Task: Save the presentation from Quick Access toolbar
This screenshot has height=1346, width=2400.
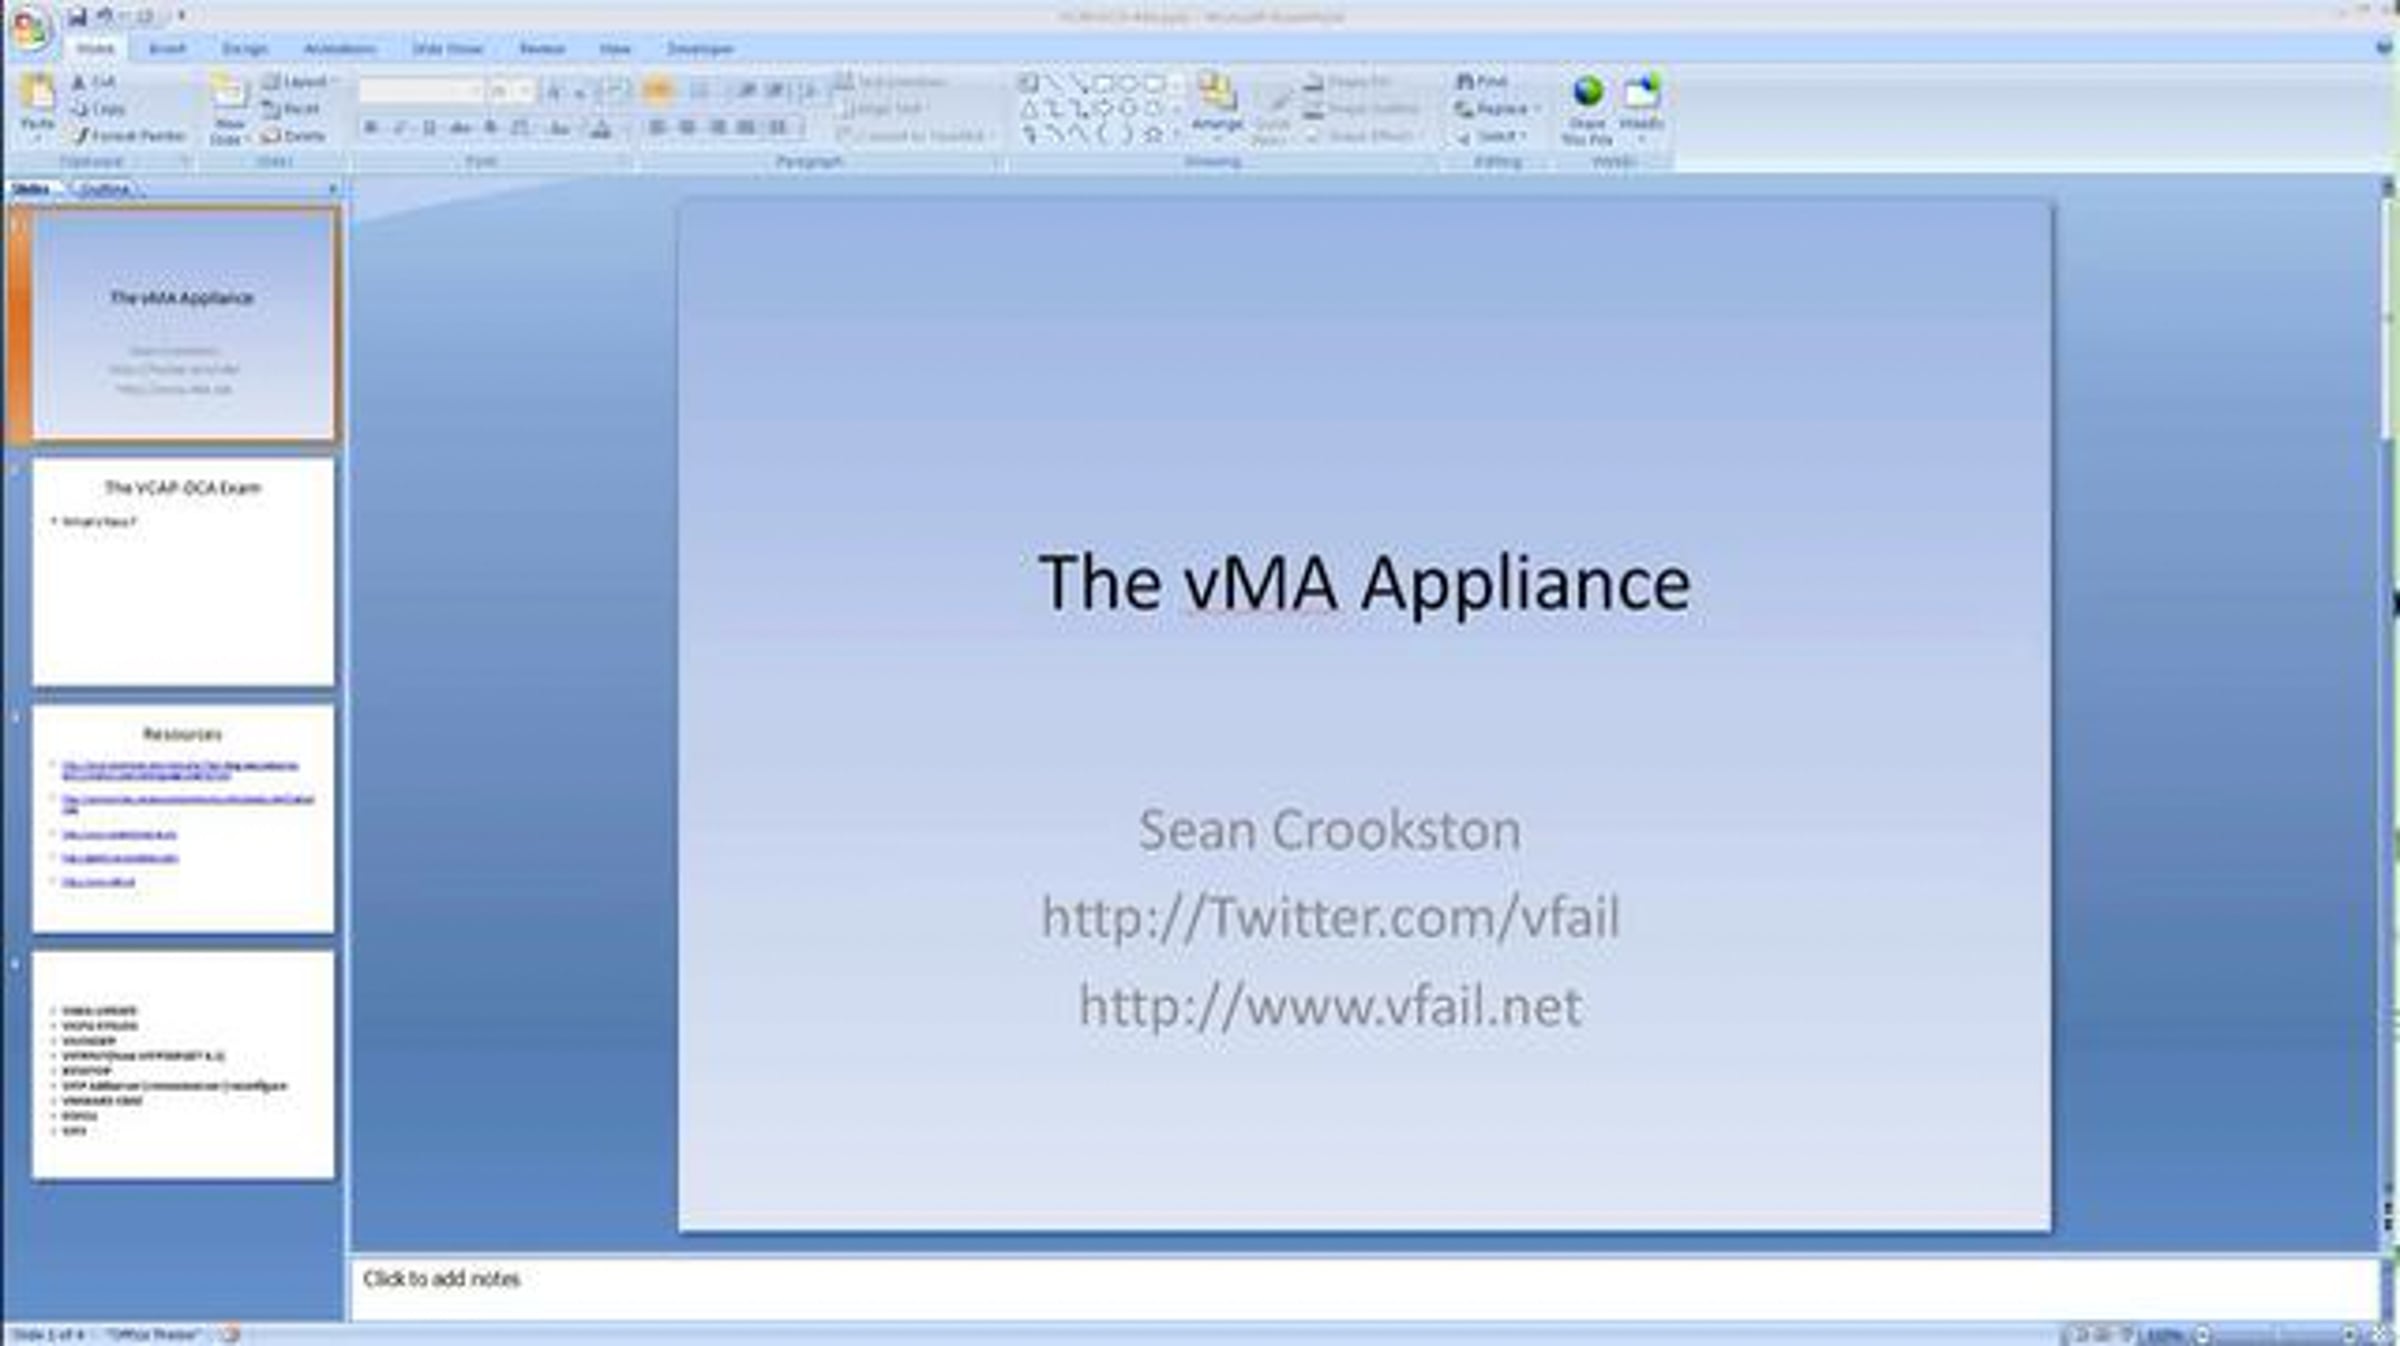Action: tap(77, 16)
